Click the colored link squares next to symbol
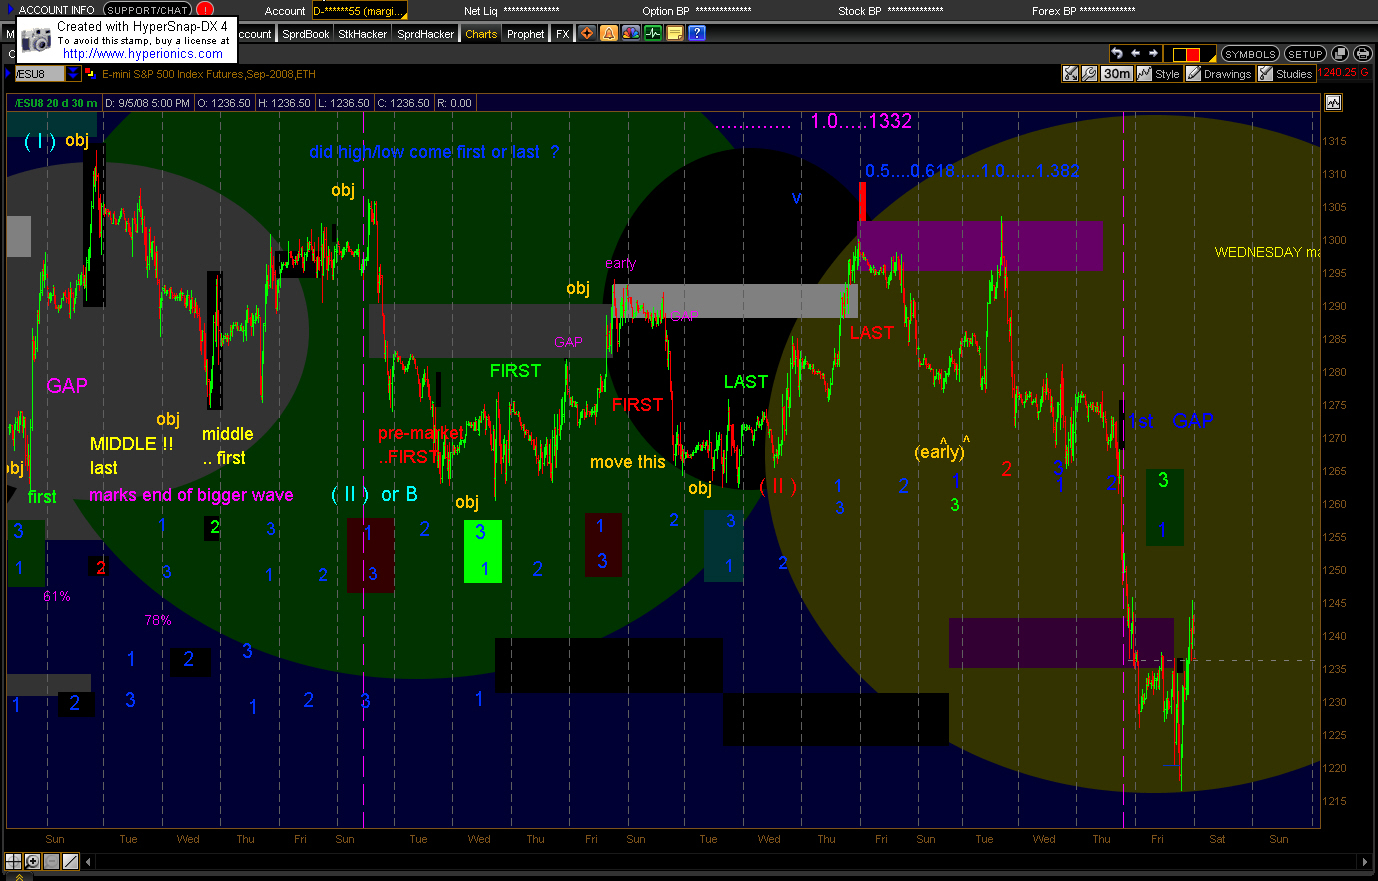 point(90,73)
